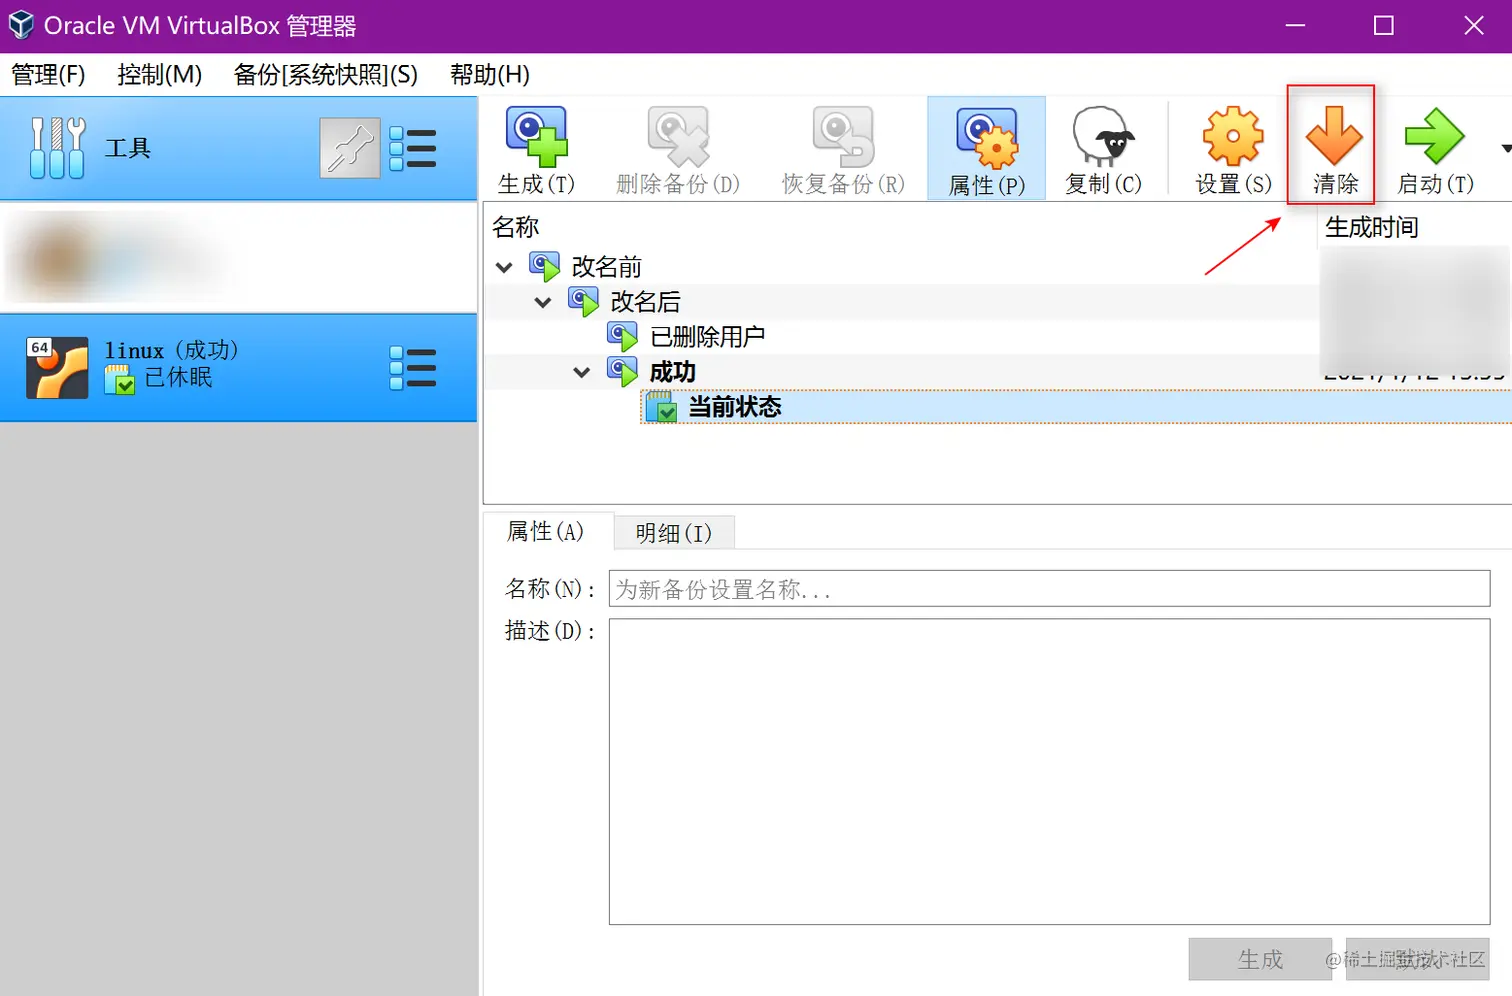Minimize the VirtualBox manager window
The width and height of the screenshot is (1512, 996).
click(x=1295, y=25)
